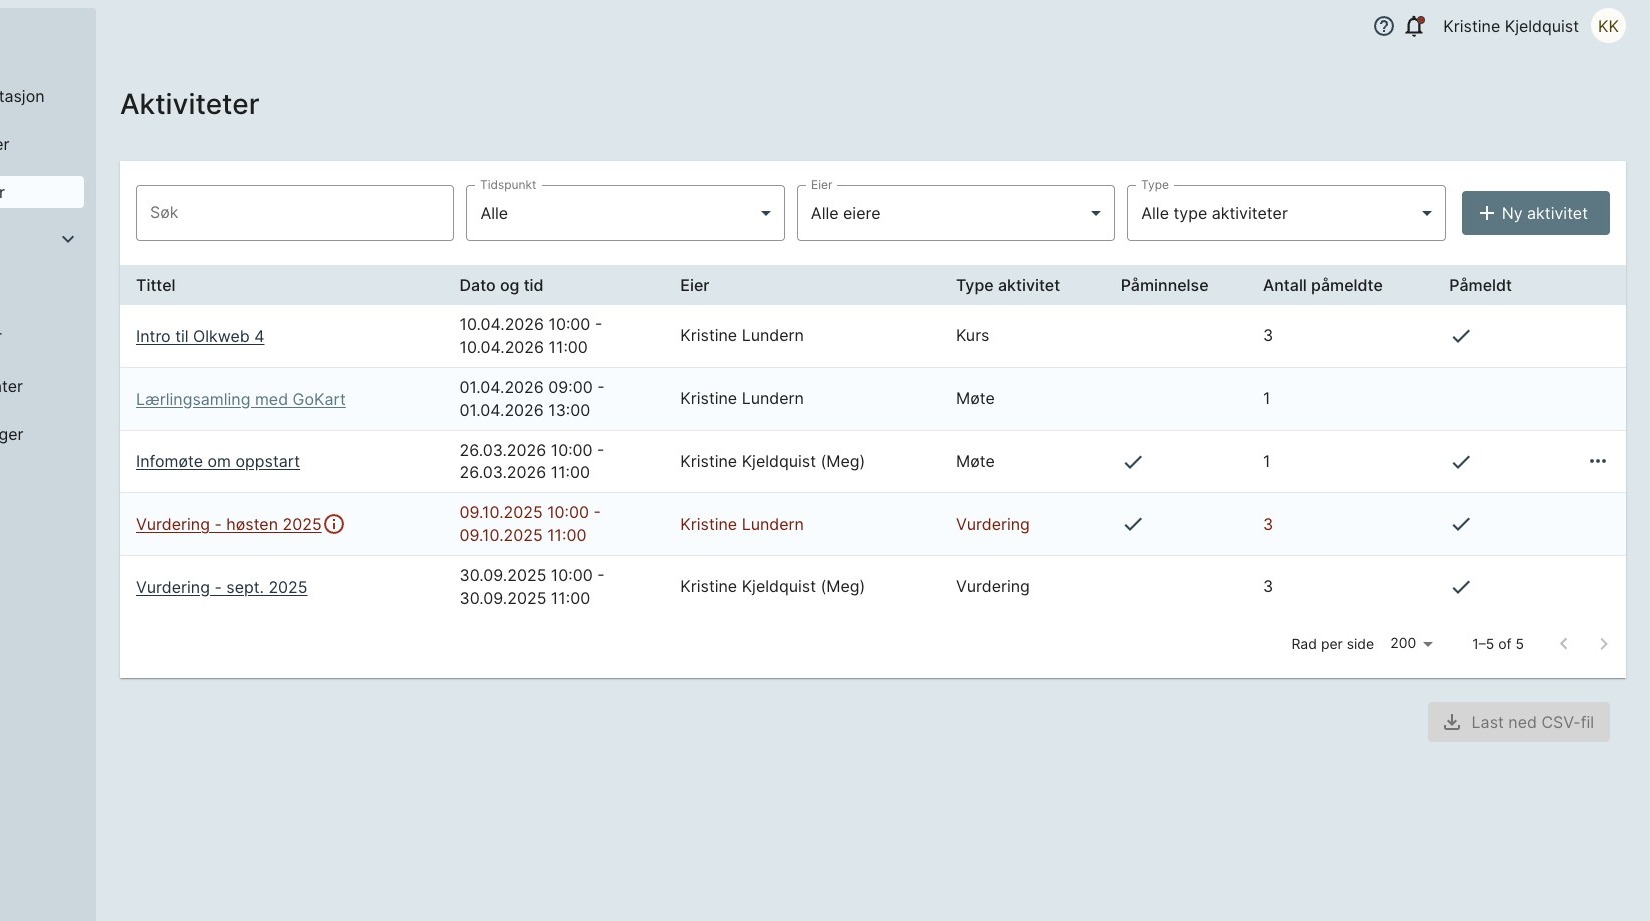Open the help question mark icon
This screenshot has height=921, width=1650.
1383,27
